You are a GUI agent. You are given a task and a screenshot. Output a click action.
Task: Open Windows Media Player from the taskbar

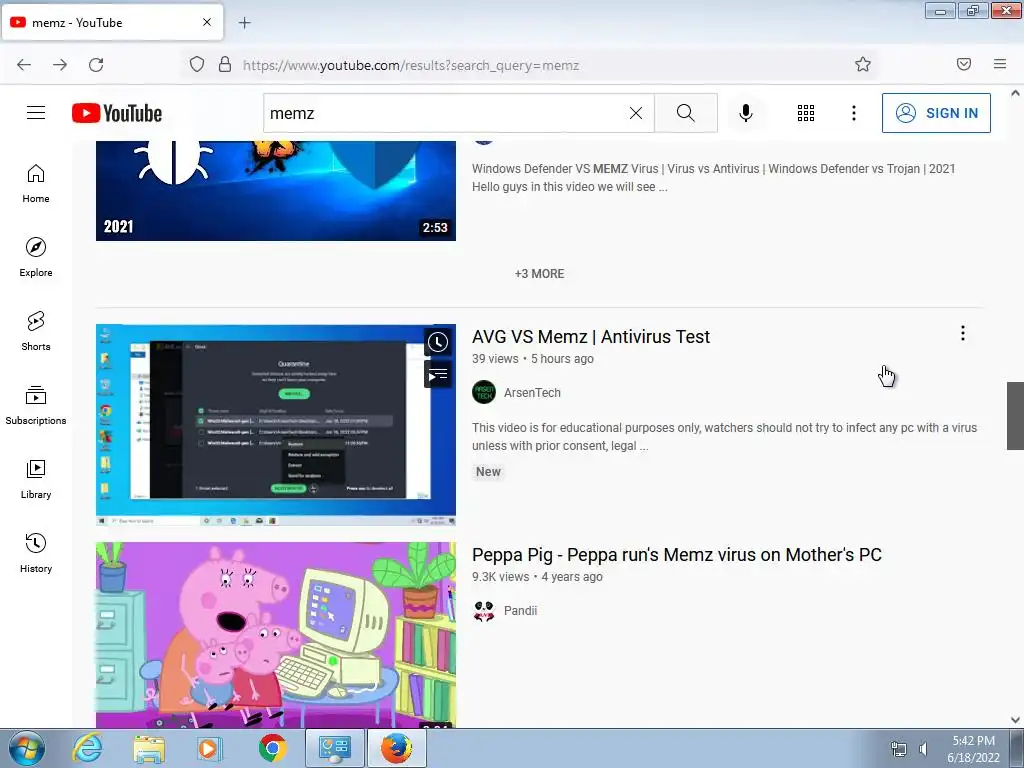210,749
